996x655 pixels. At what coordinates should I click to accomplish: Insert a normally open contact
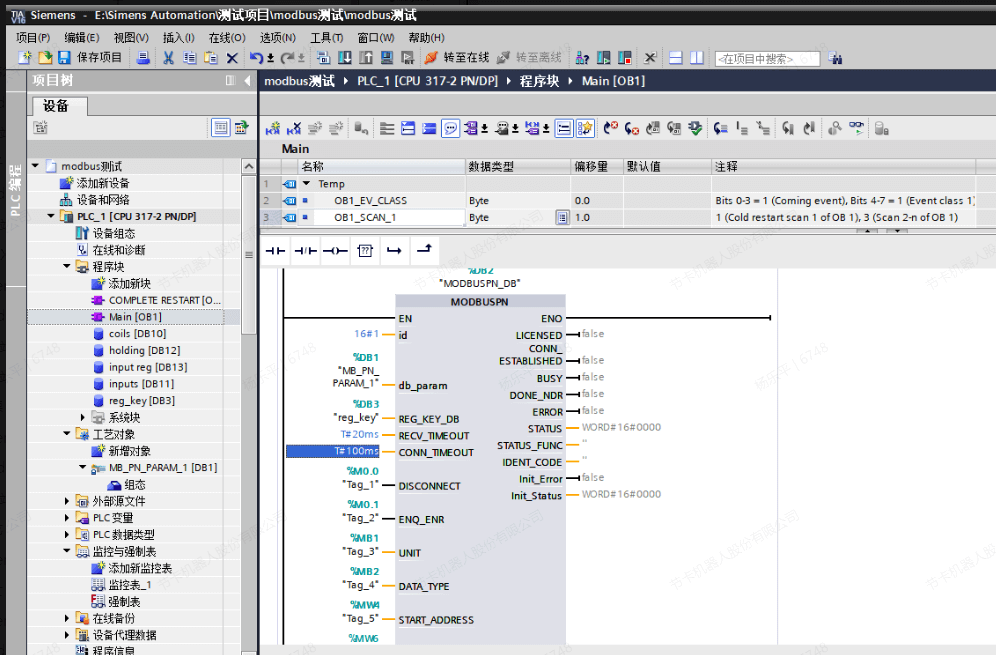(x=274, y=250)
